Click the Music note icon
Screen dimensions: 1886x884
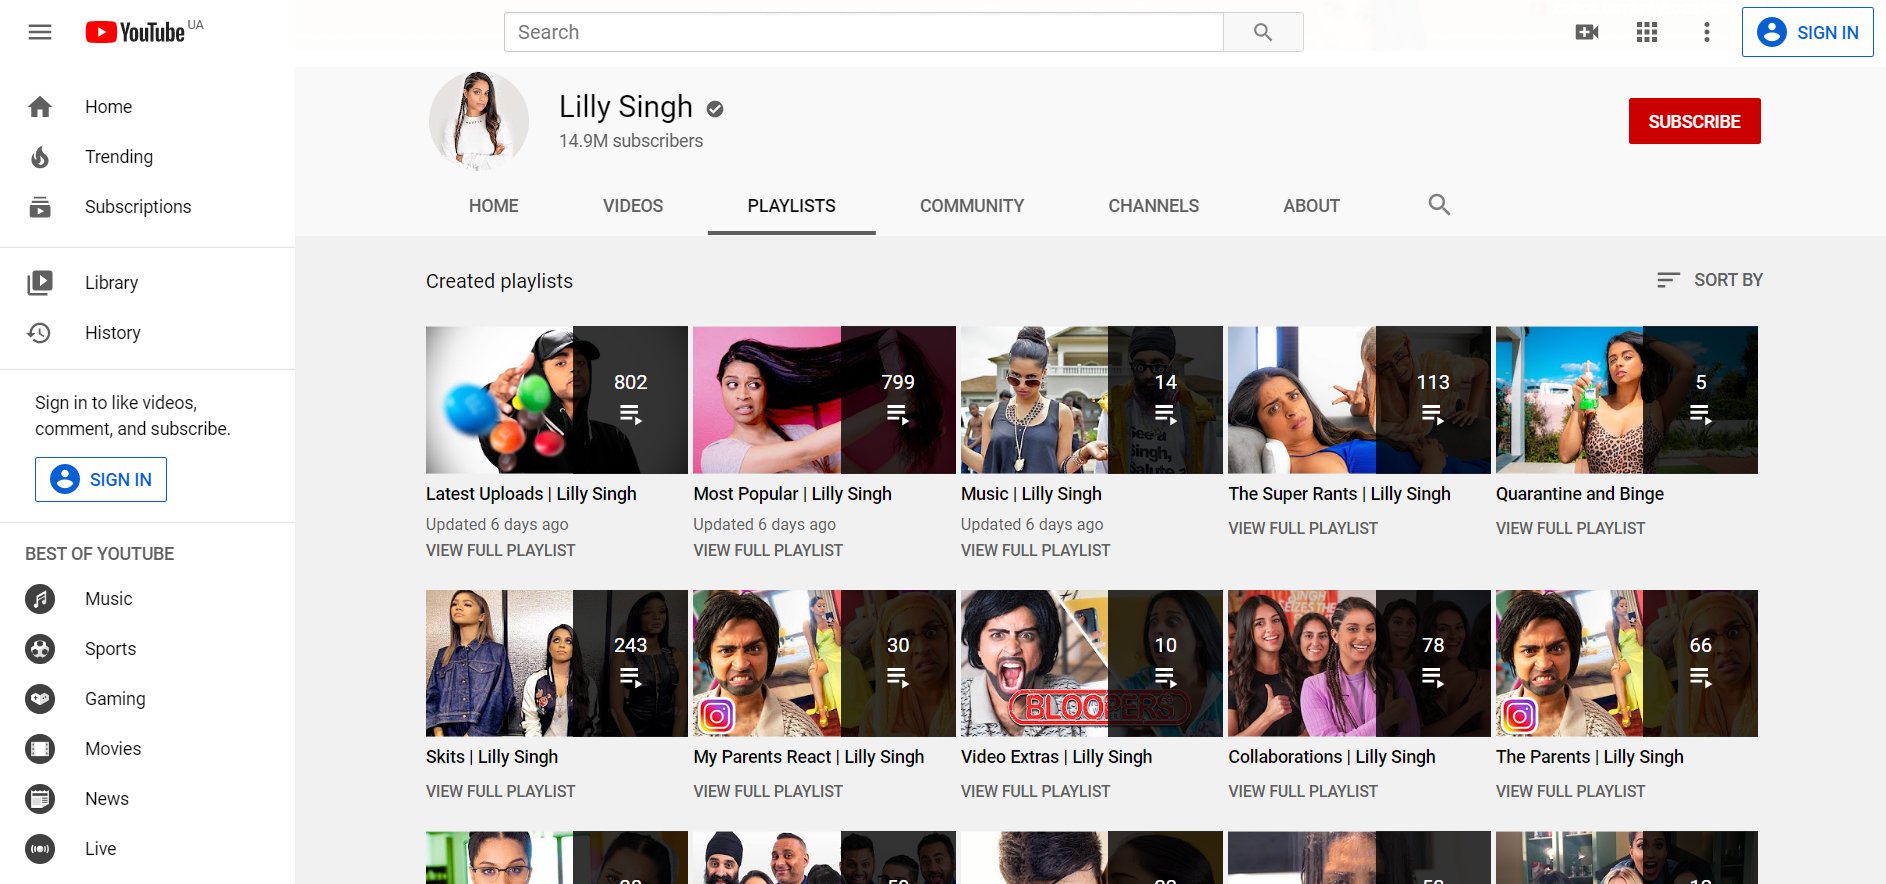click(40, 599)
